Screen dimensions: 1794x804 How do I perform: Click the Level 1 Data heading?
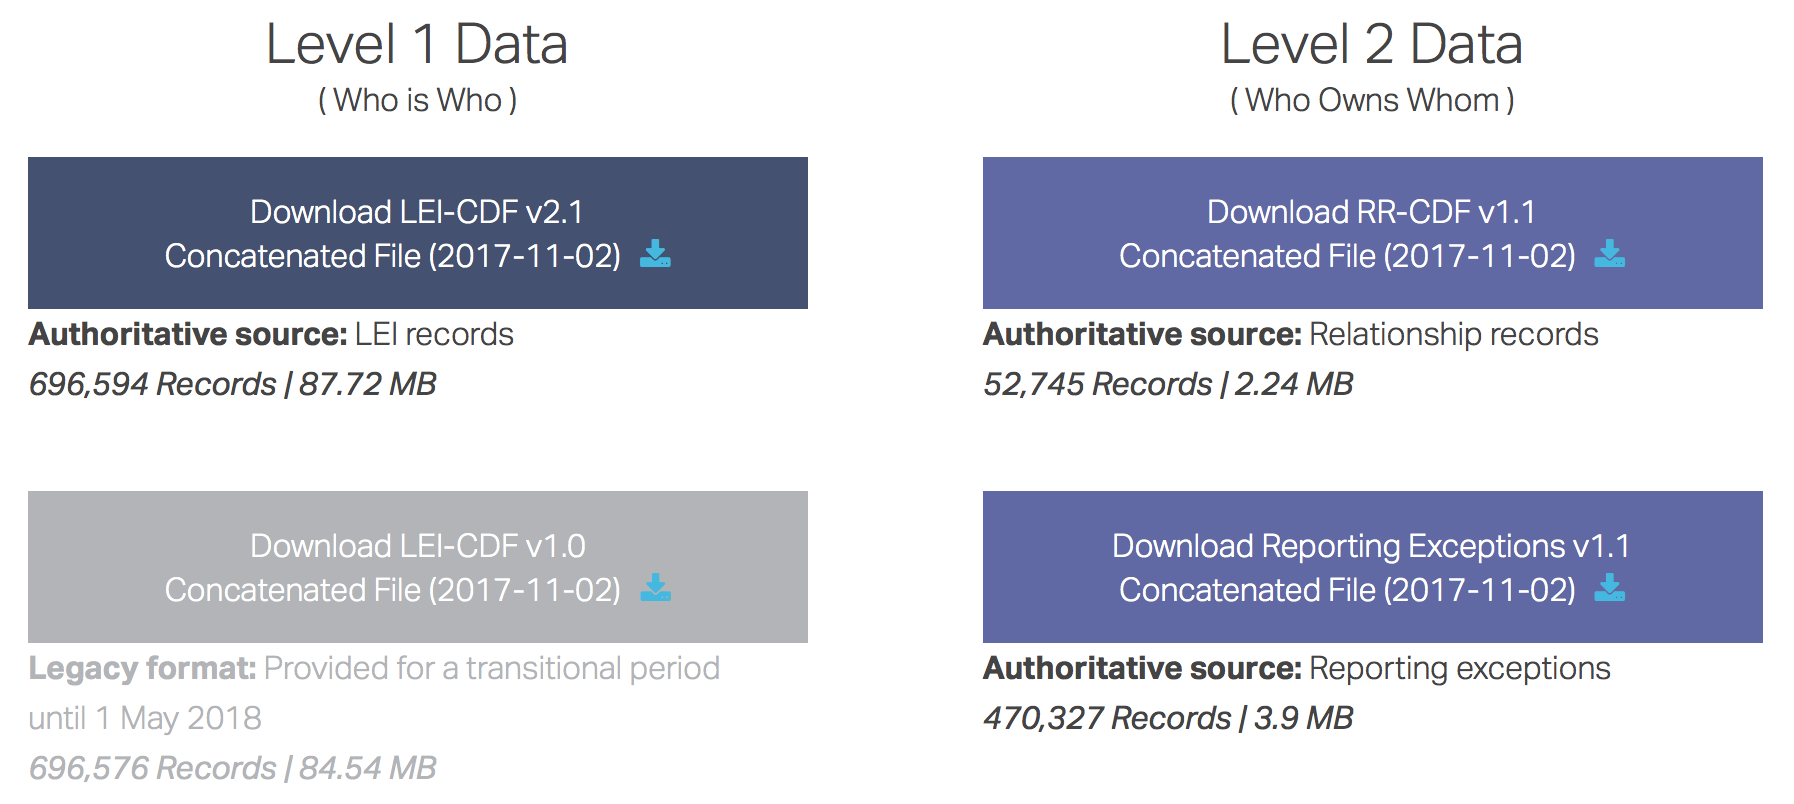click(417, 45)
